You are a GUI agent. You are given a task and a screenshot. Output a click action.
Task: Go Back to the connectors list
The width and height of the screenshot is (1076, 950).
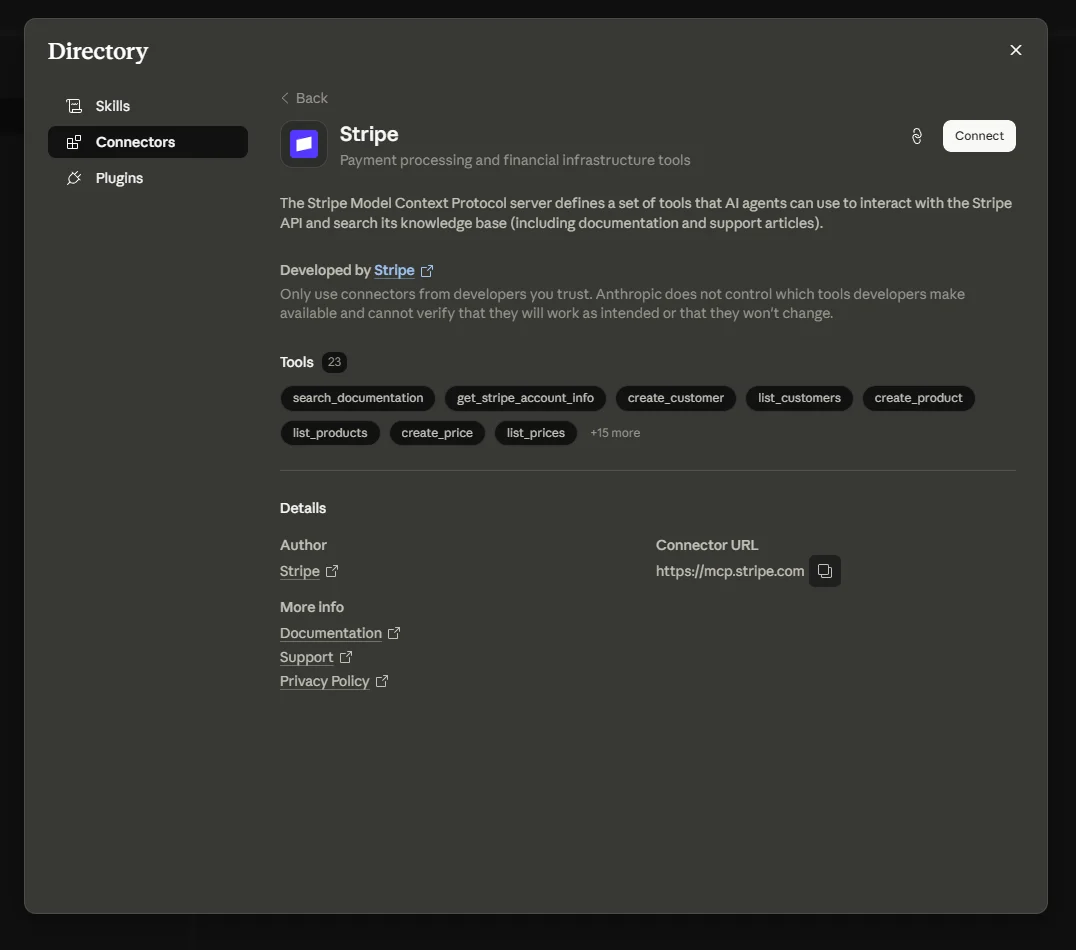point(304,98)
